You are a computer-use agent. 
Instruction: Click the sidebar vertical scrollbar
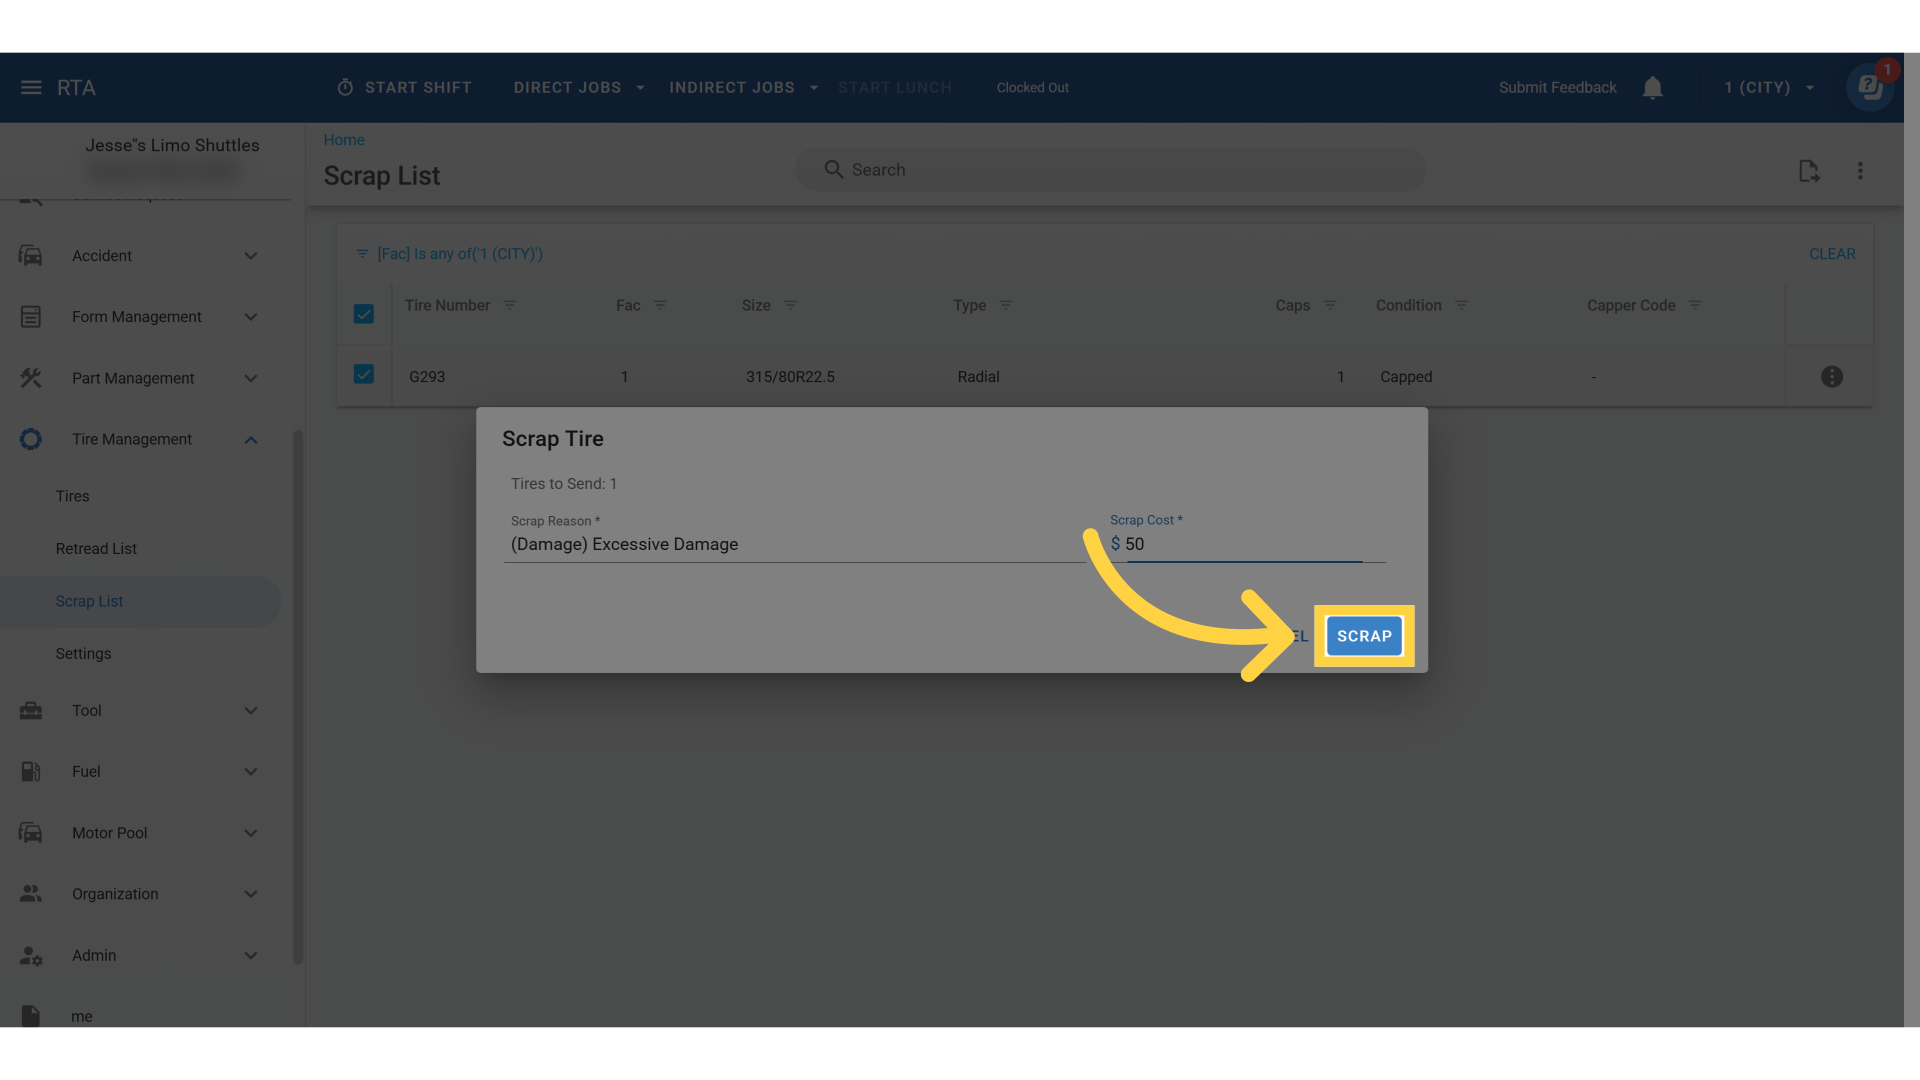(x=297, y=696)
